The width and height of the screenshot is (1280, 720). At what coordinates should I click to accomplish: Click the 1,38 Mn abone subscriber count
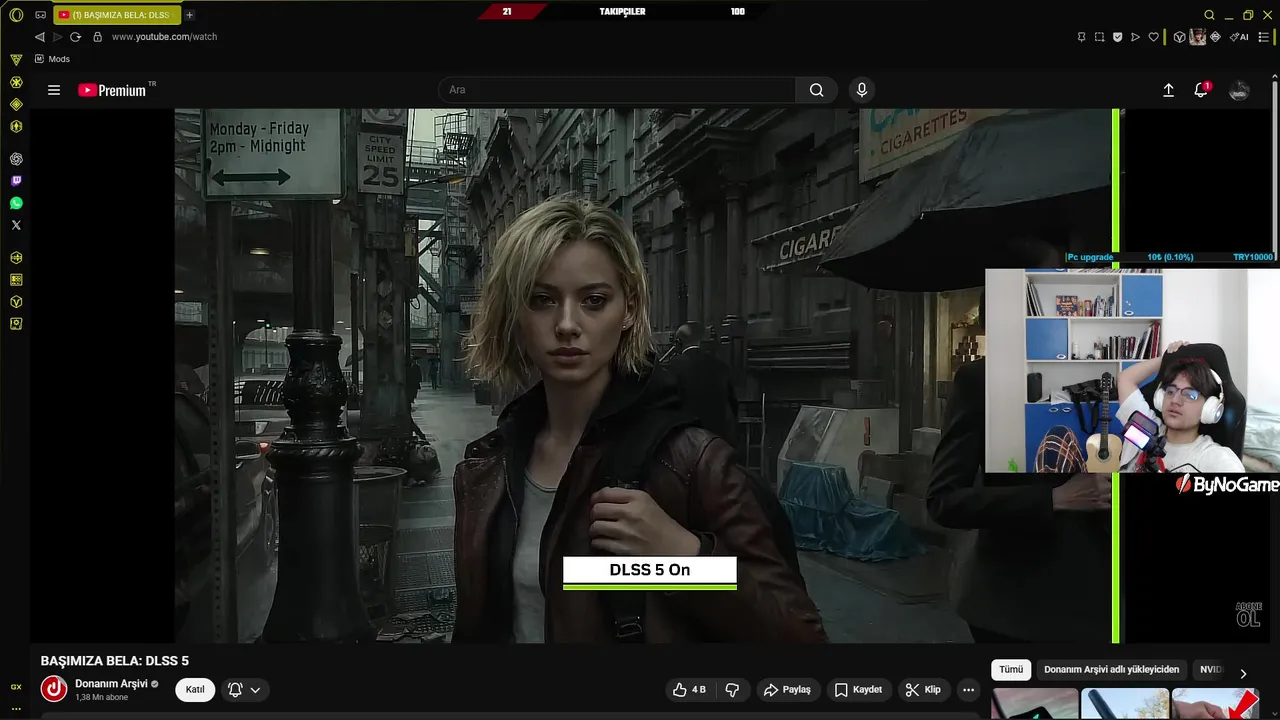click(x=101, y=697)
